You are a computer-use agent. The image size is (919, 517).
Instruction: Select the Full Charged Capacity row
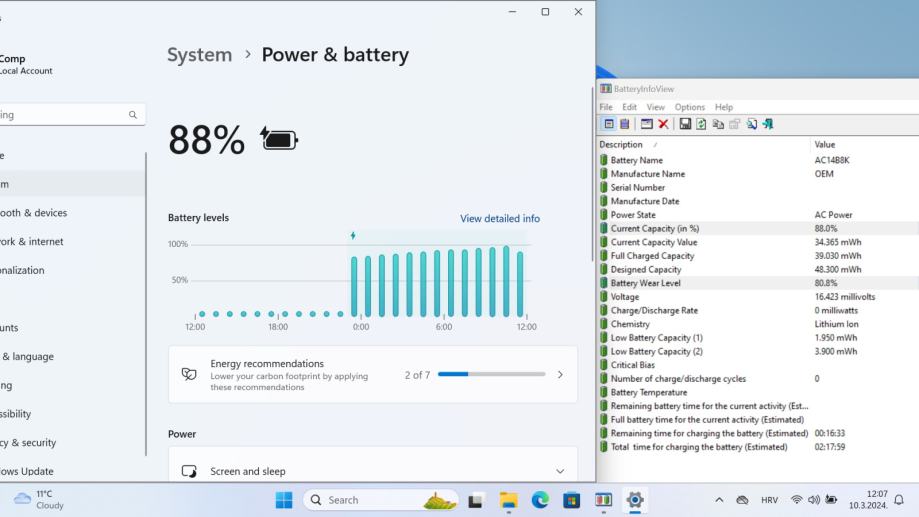[x=758, y=256]
